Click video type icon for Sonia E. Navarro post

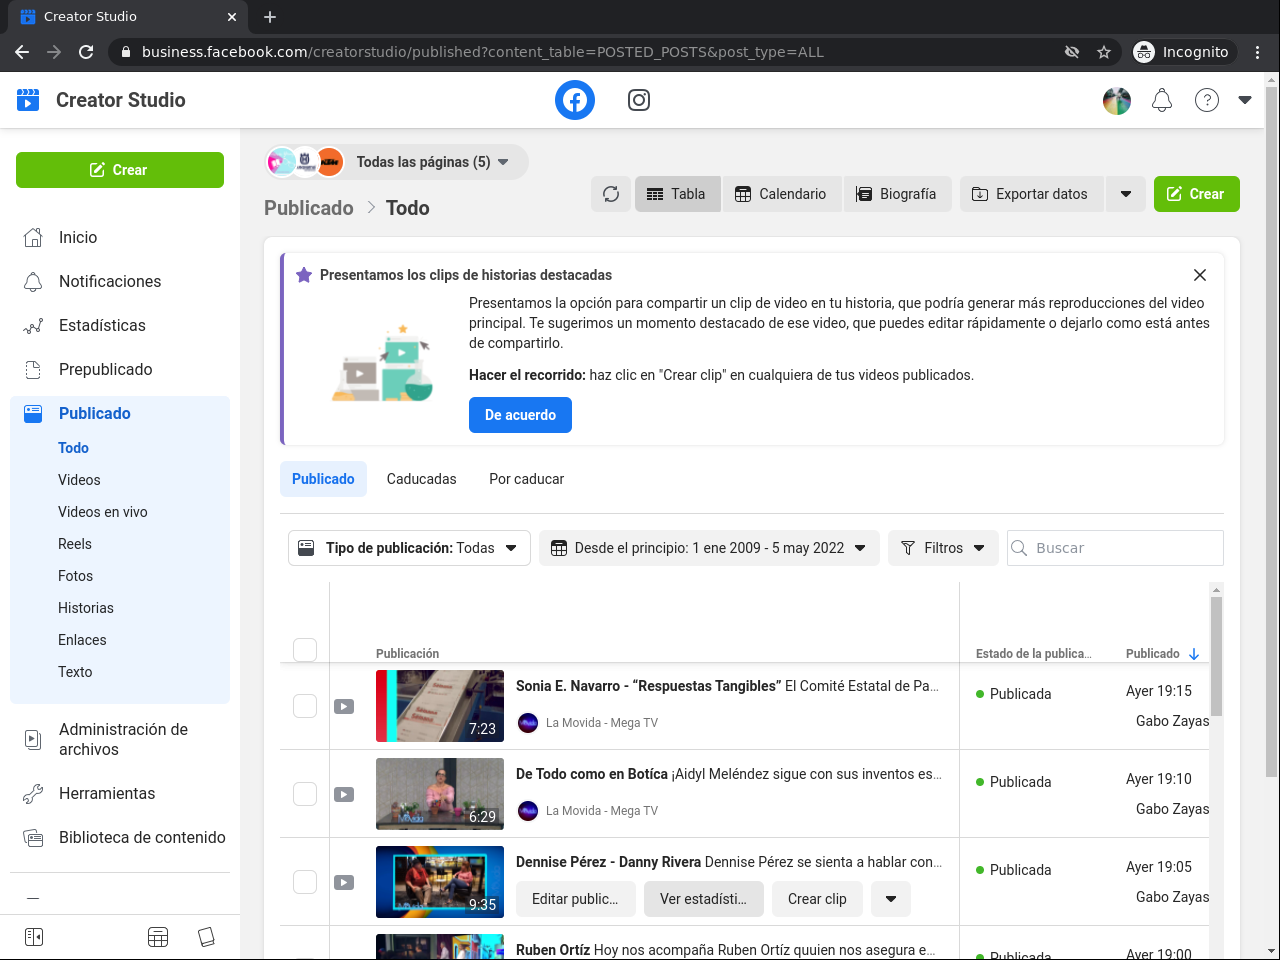pyautogui.click(x=344, y=706)
